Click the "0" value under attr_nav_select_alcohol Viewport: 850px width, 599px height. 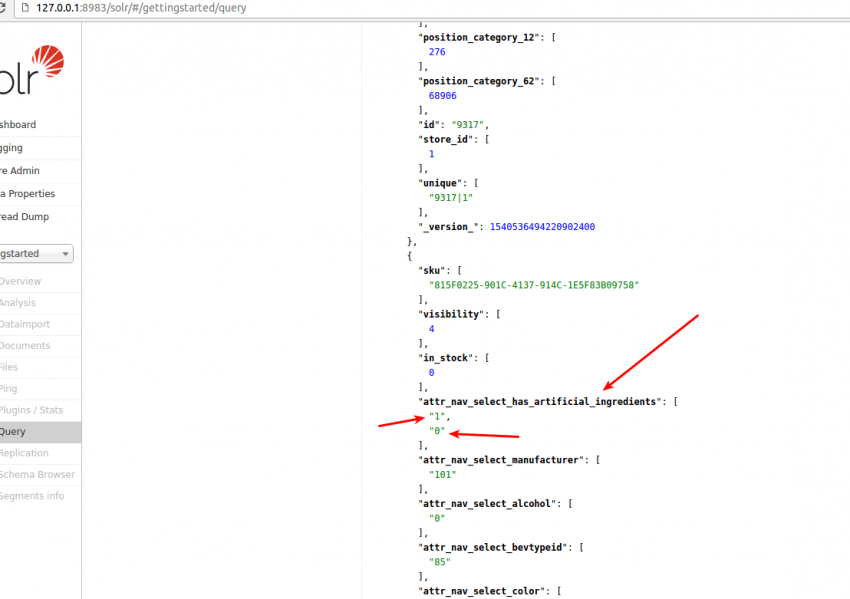437,518
